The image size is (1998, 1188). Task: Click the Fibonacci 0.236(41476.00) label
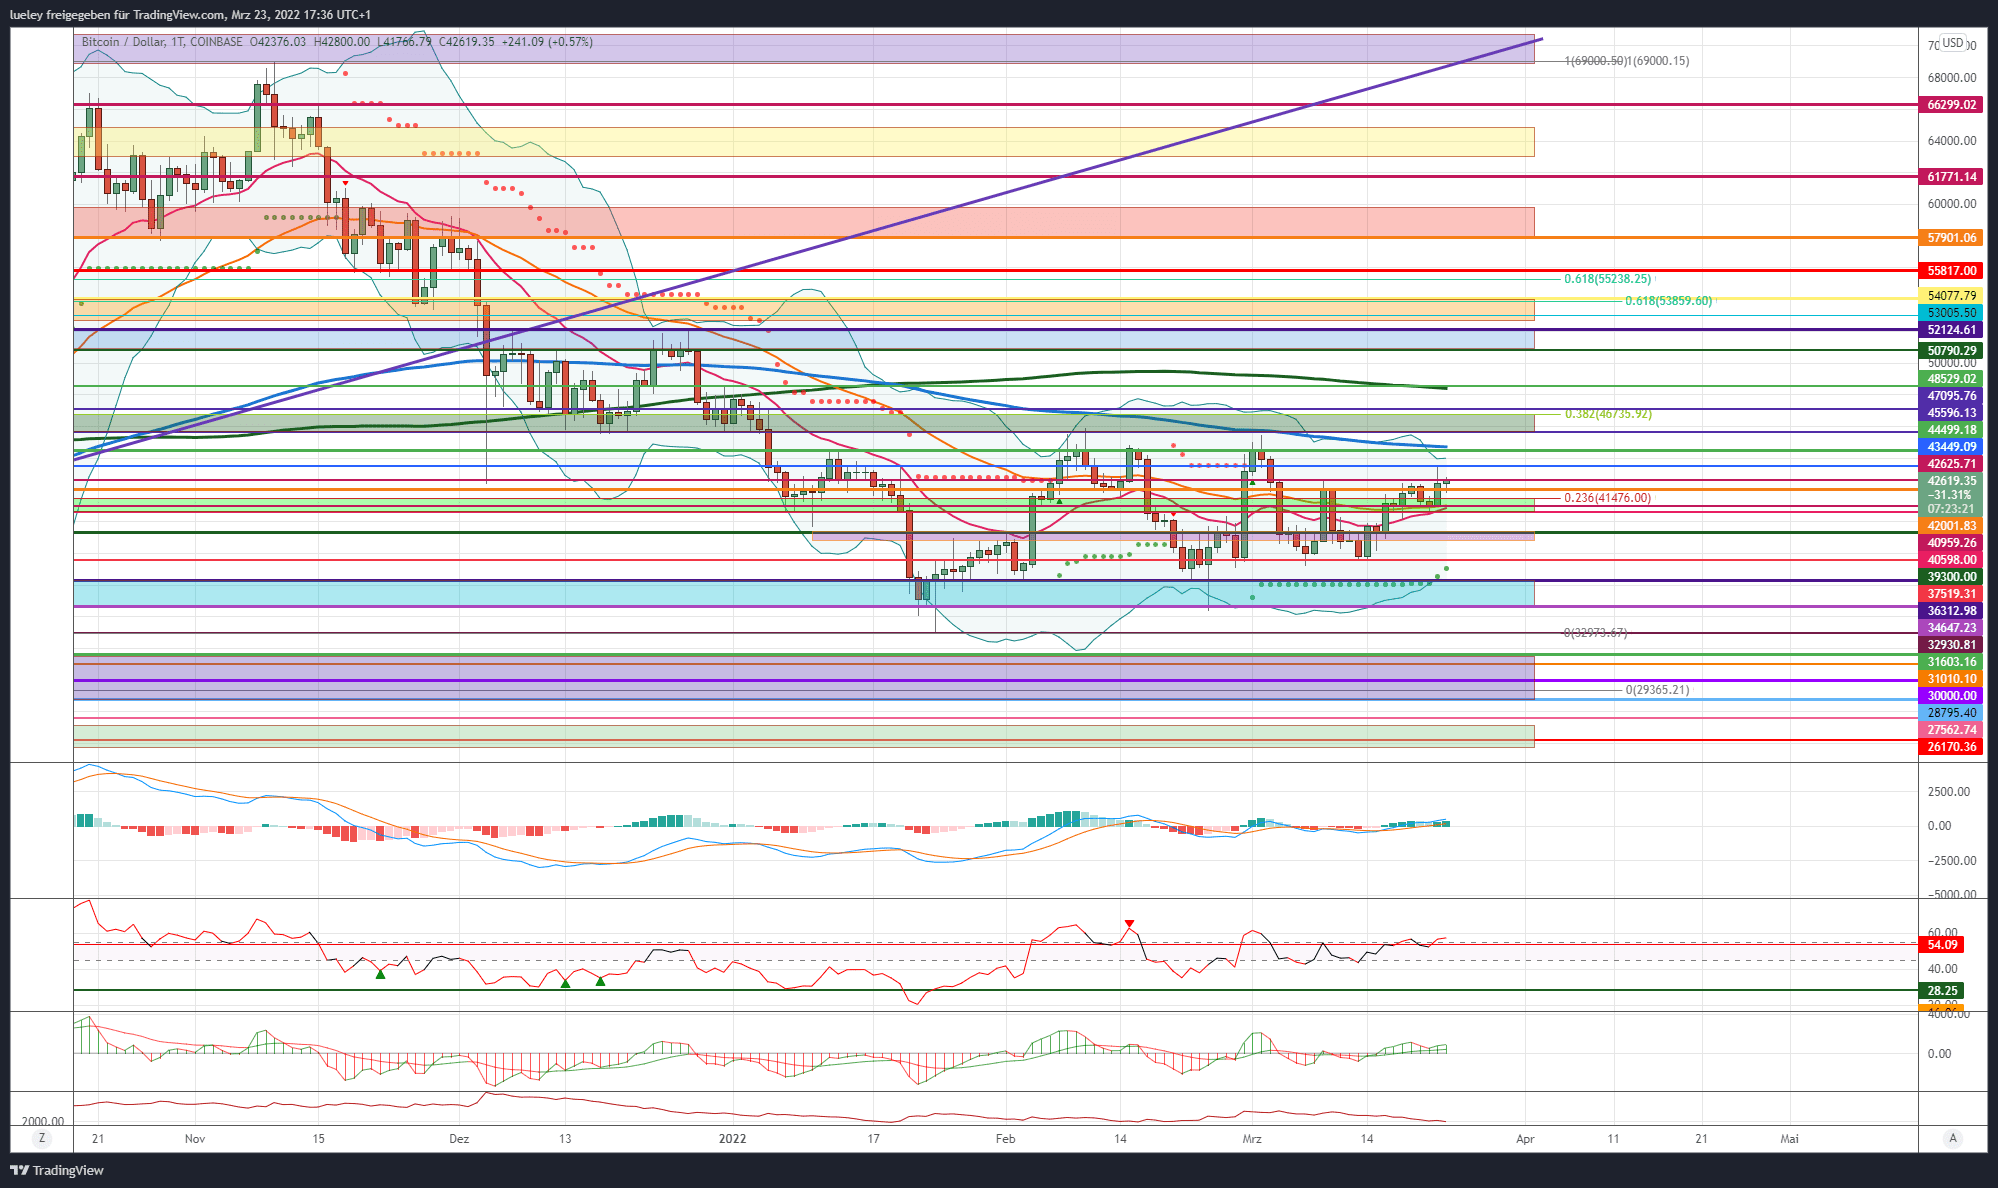[x=1607, y=498]
